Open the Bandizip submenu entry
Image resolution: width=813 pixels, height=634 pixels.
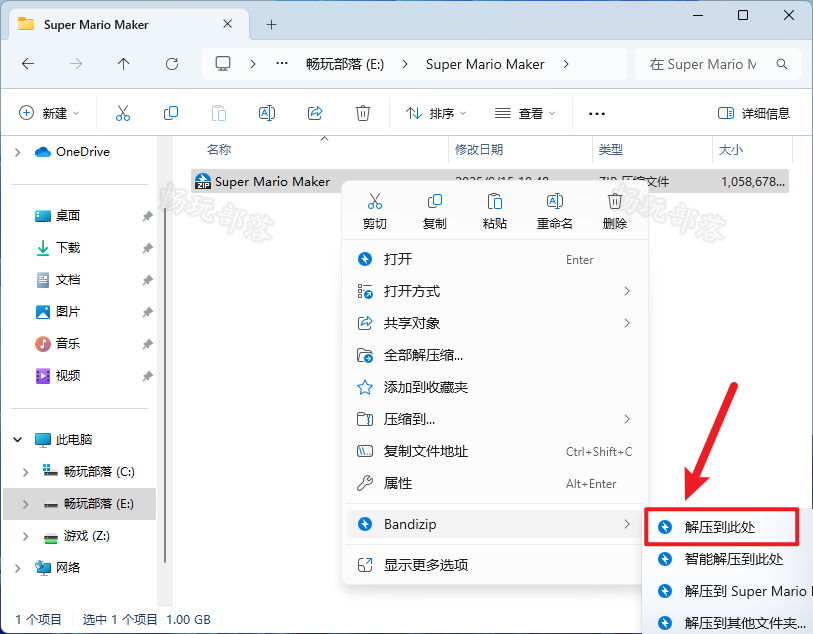pyautogui.click(x=495, y=524)
